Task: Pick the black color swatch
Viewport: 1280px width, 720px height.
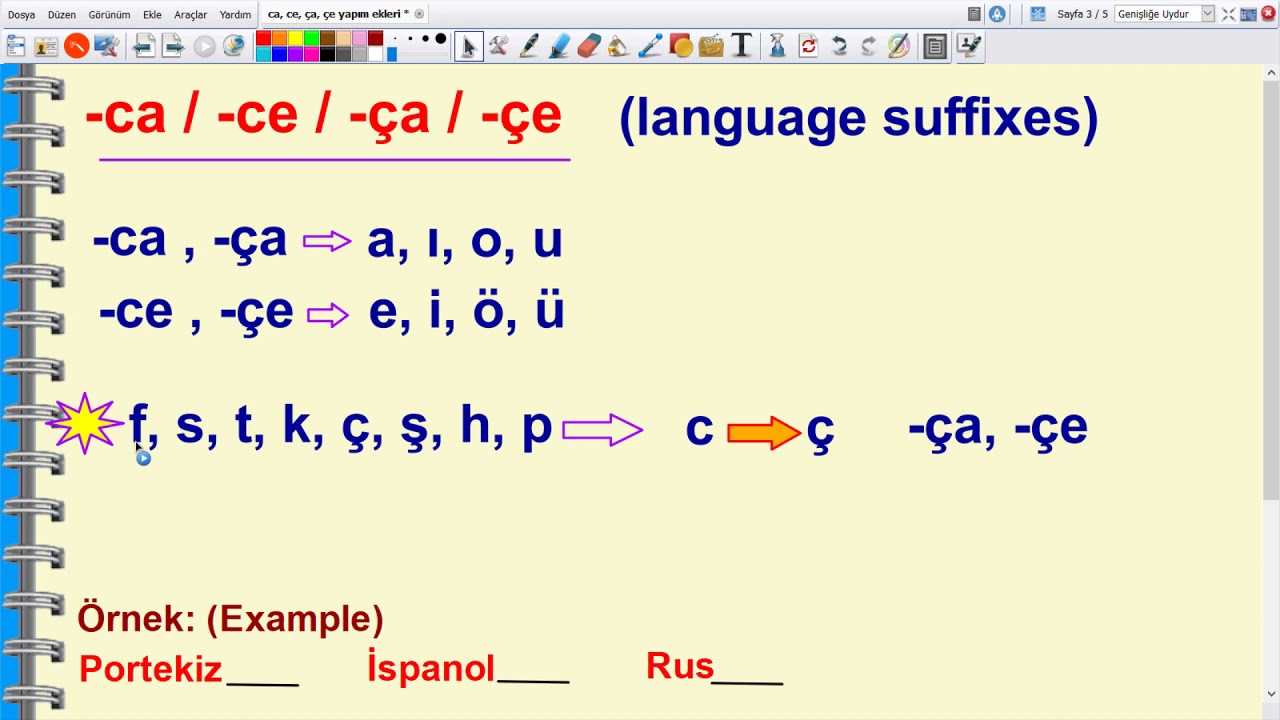Action: (x=327, y=54)
